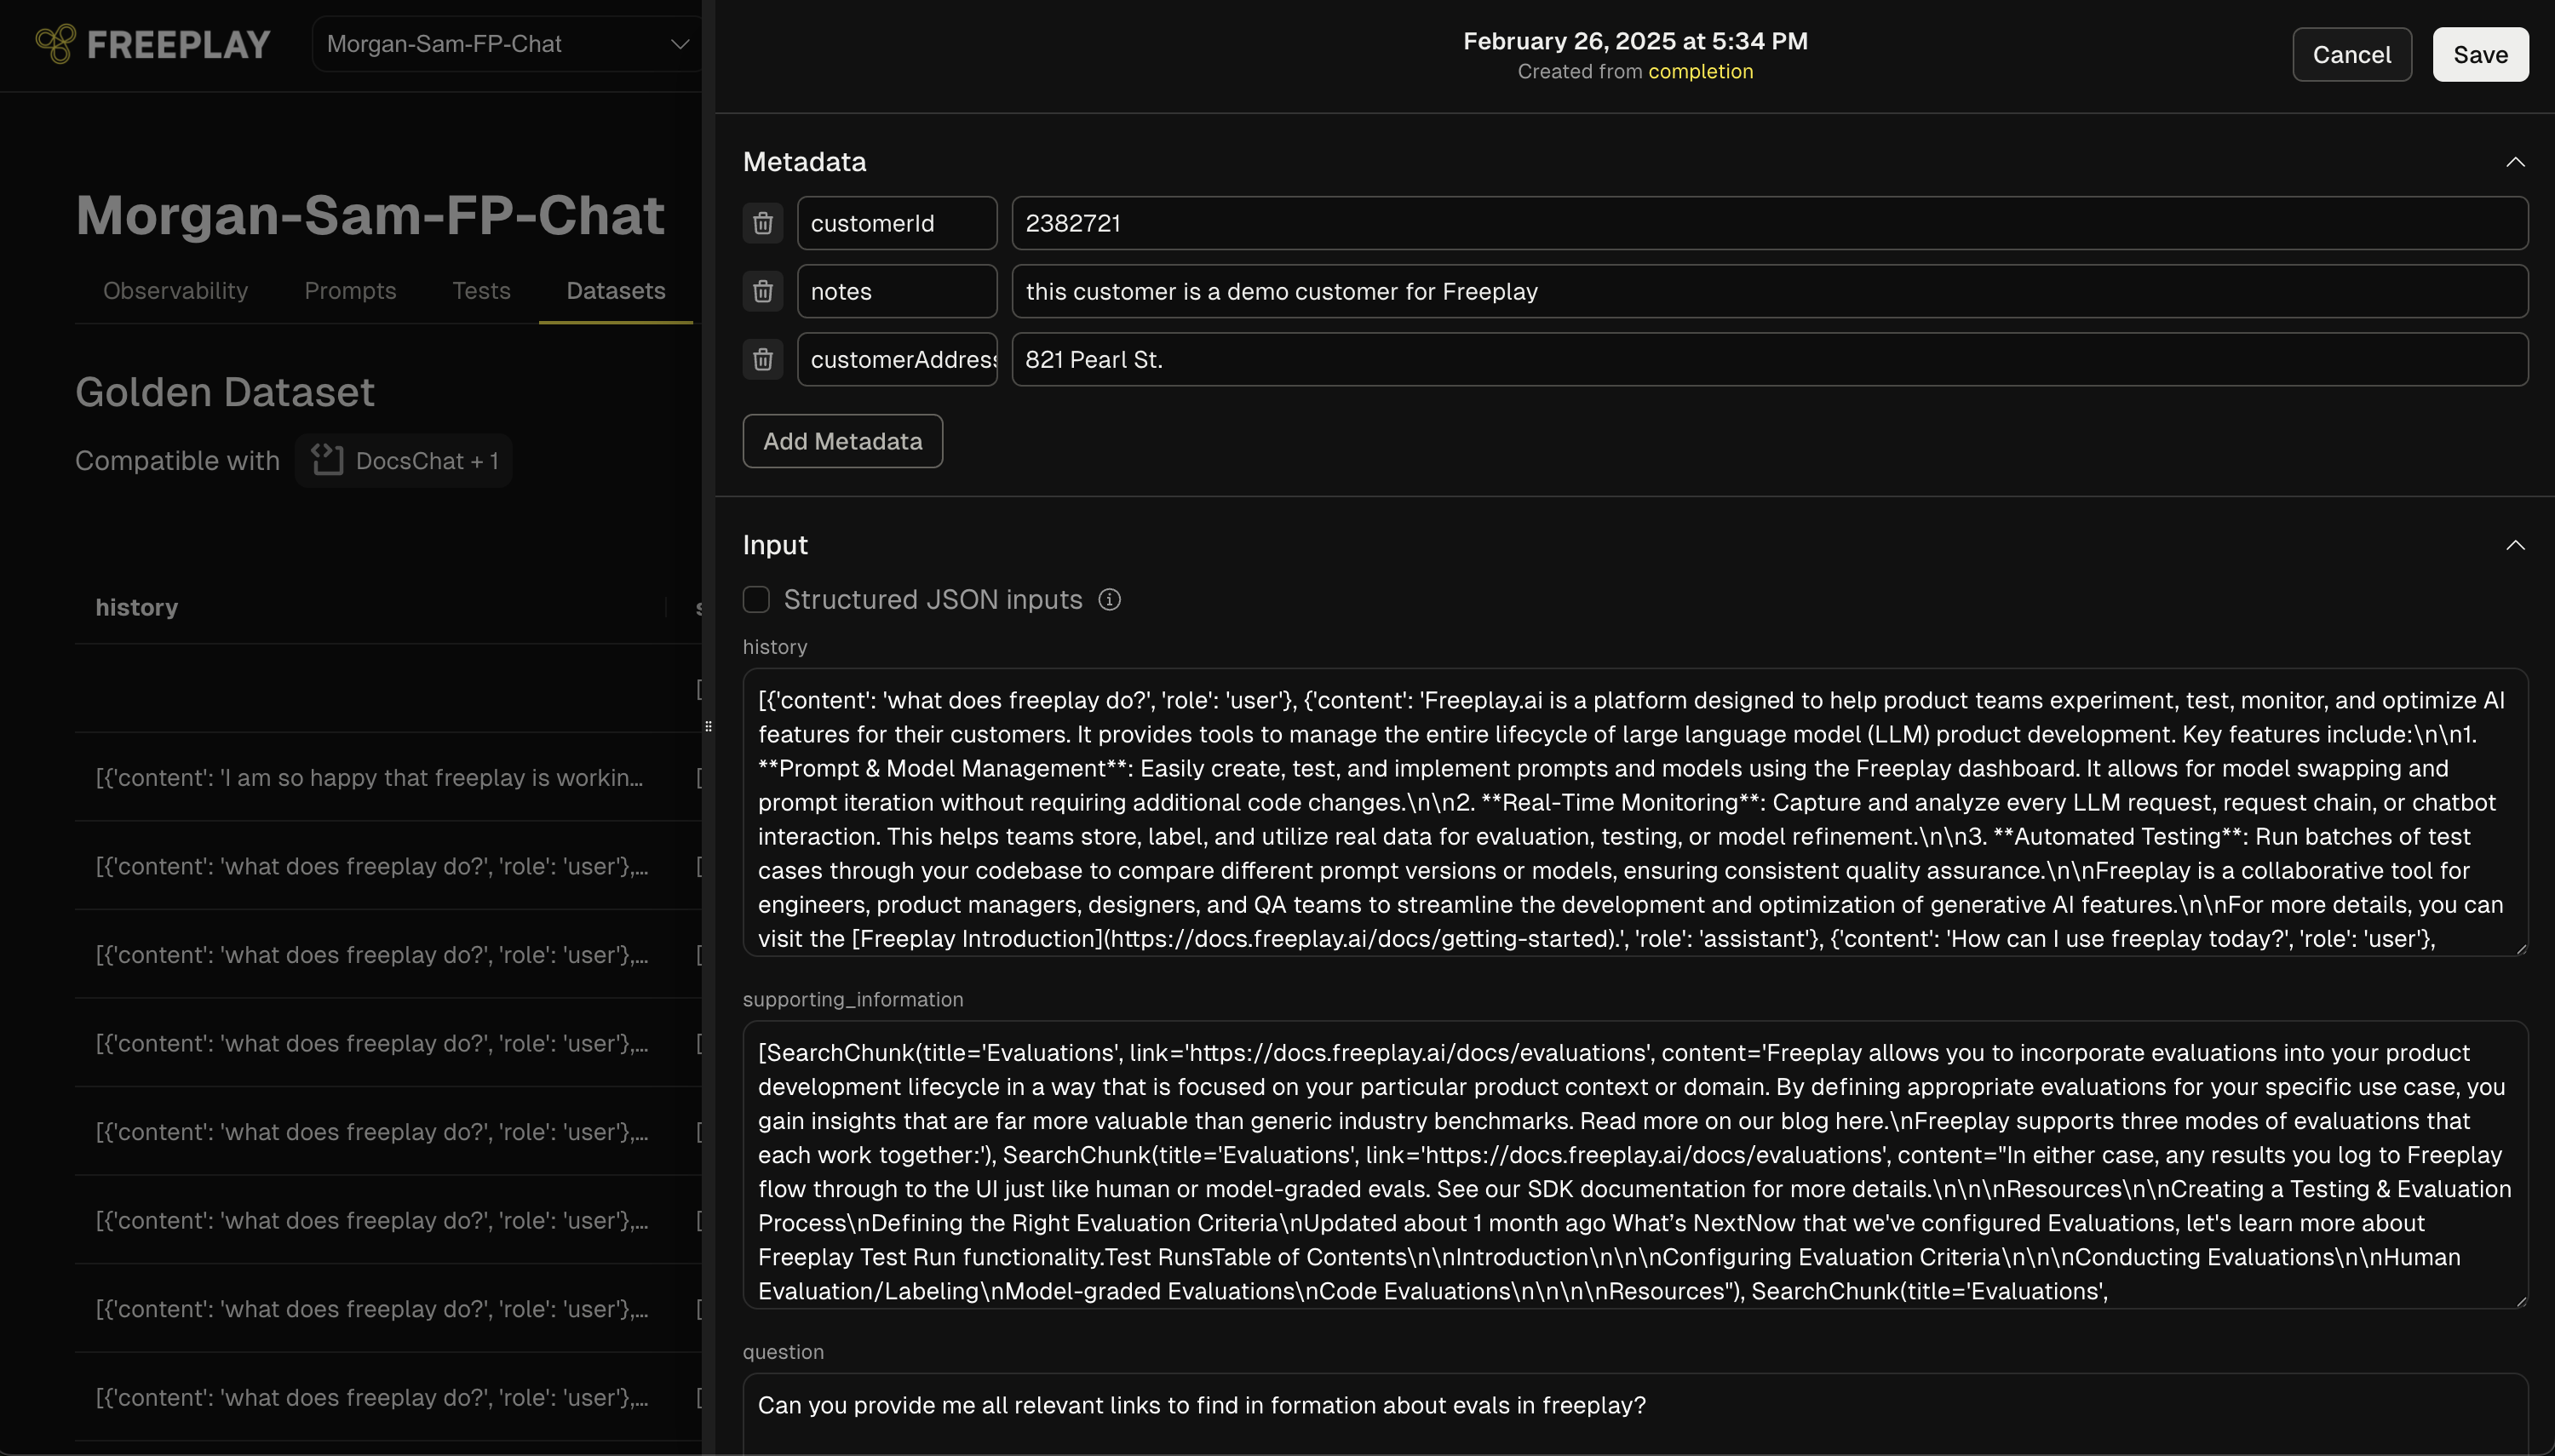Click panel drag handle on divider
The image size is (2555, 1456).
708,727
